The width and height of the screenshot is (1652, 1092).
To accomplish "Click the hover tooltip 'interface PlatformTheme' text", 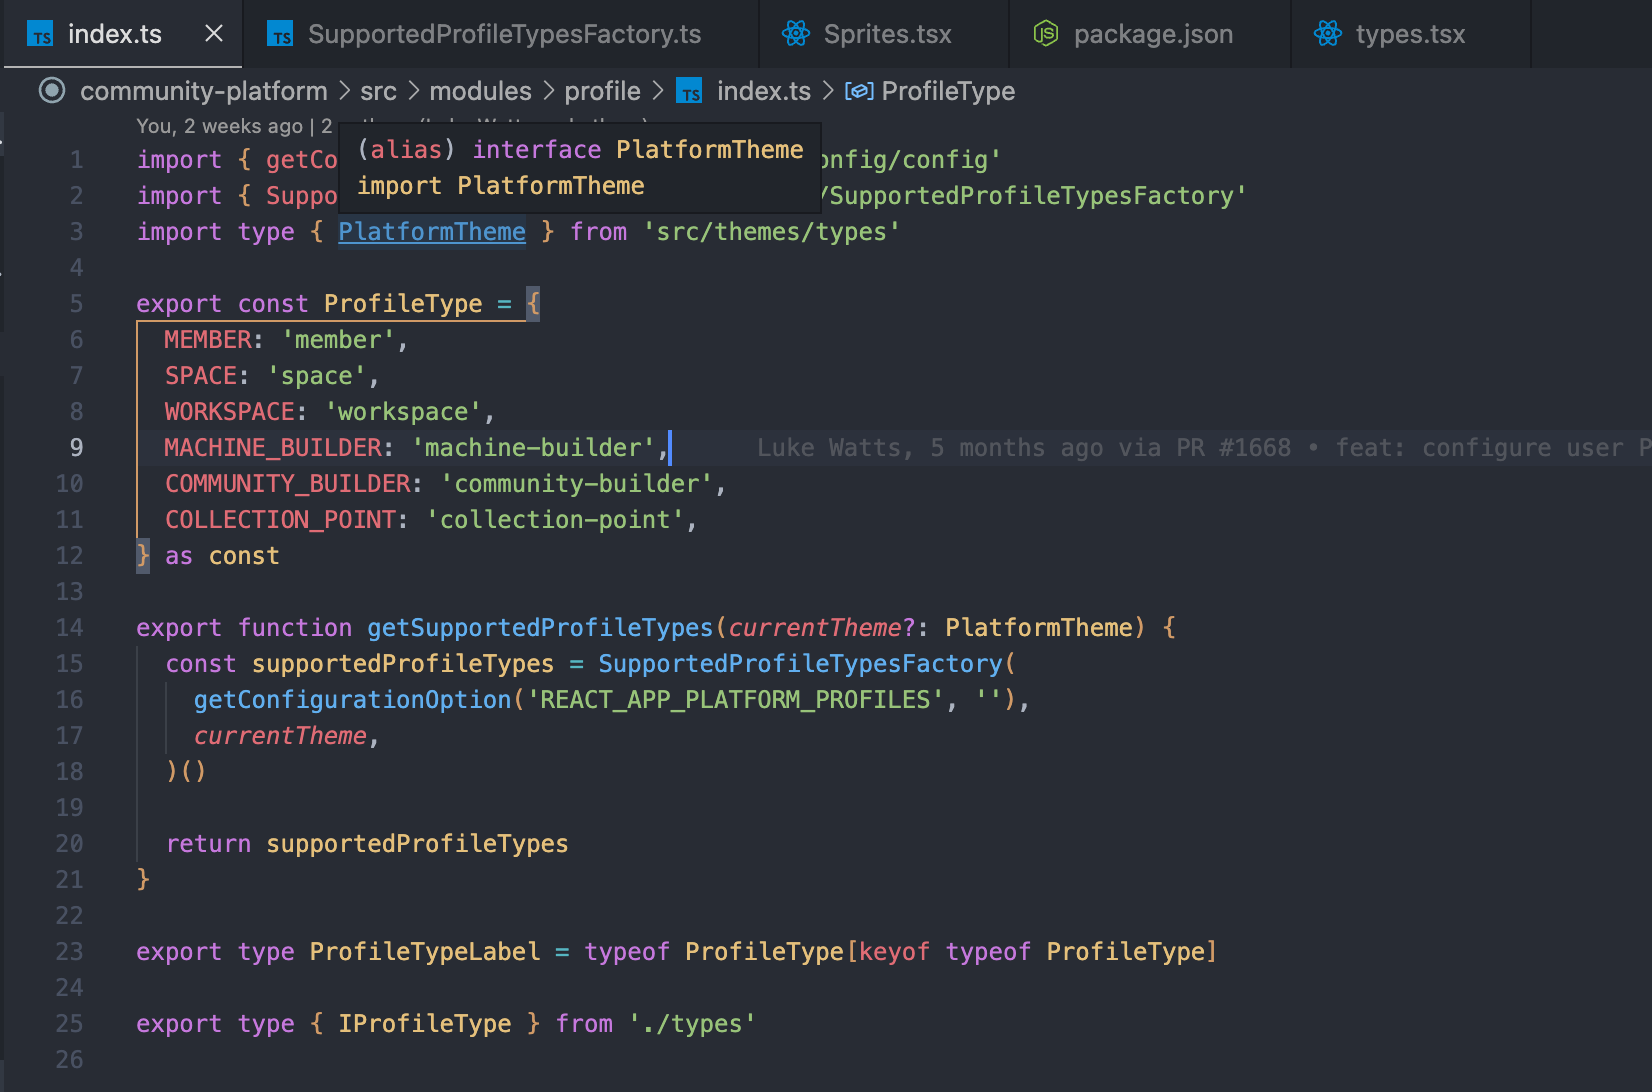I will [638, 150].
